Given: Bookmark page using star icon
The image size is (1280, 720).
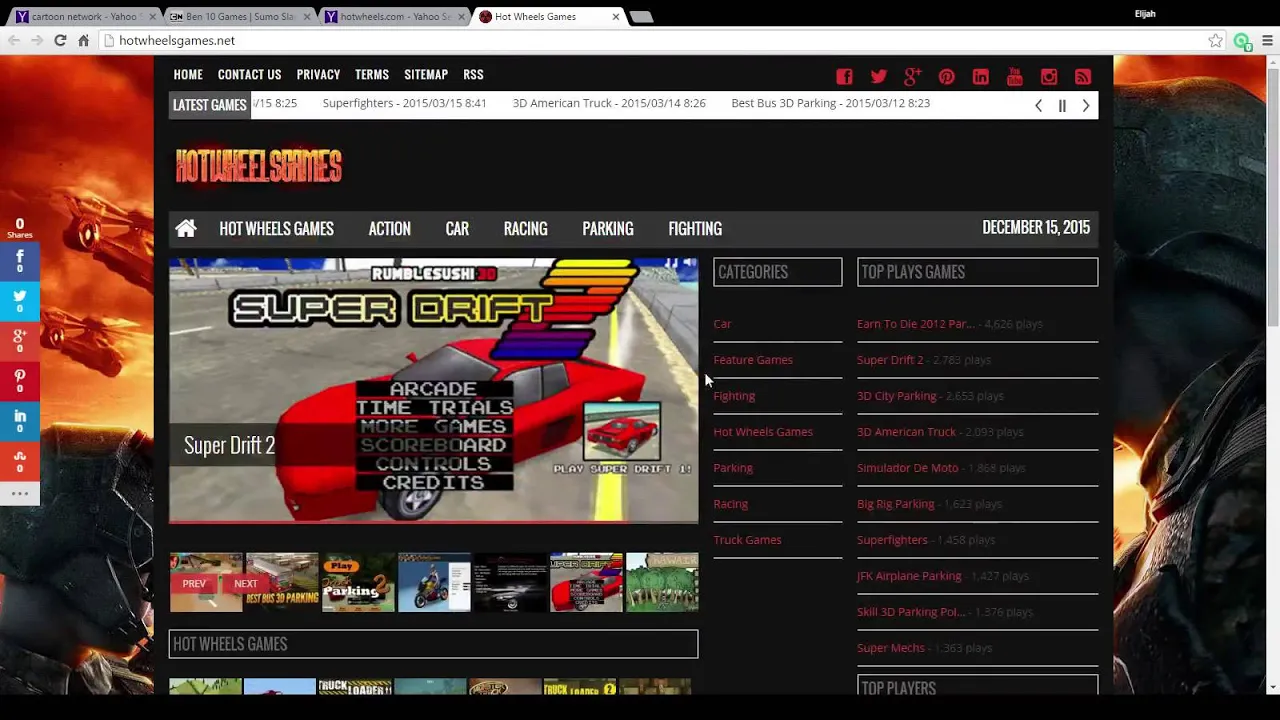Looking at the screenshot, I should click(x=1215, y=40).
